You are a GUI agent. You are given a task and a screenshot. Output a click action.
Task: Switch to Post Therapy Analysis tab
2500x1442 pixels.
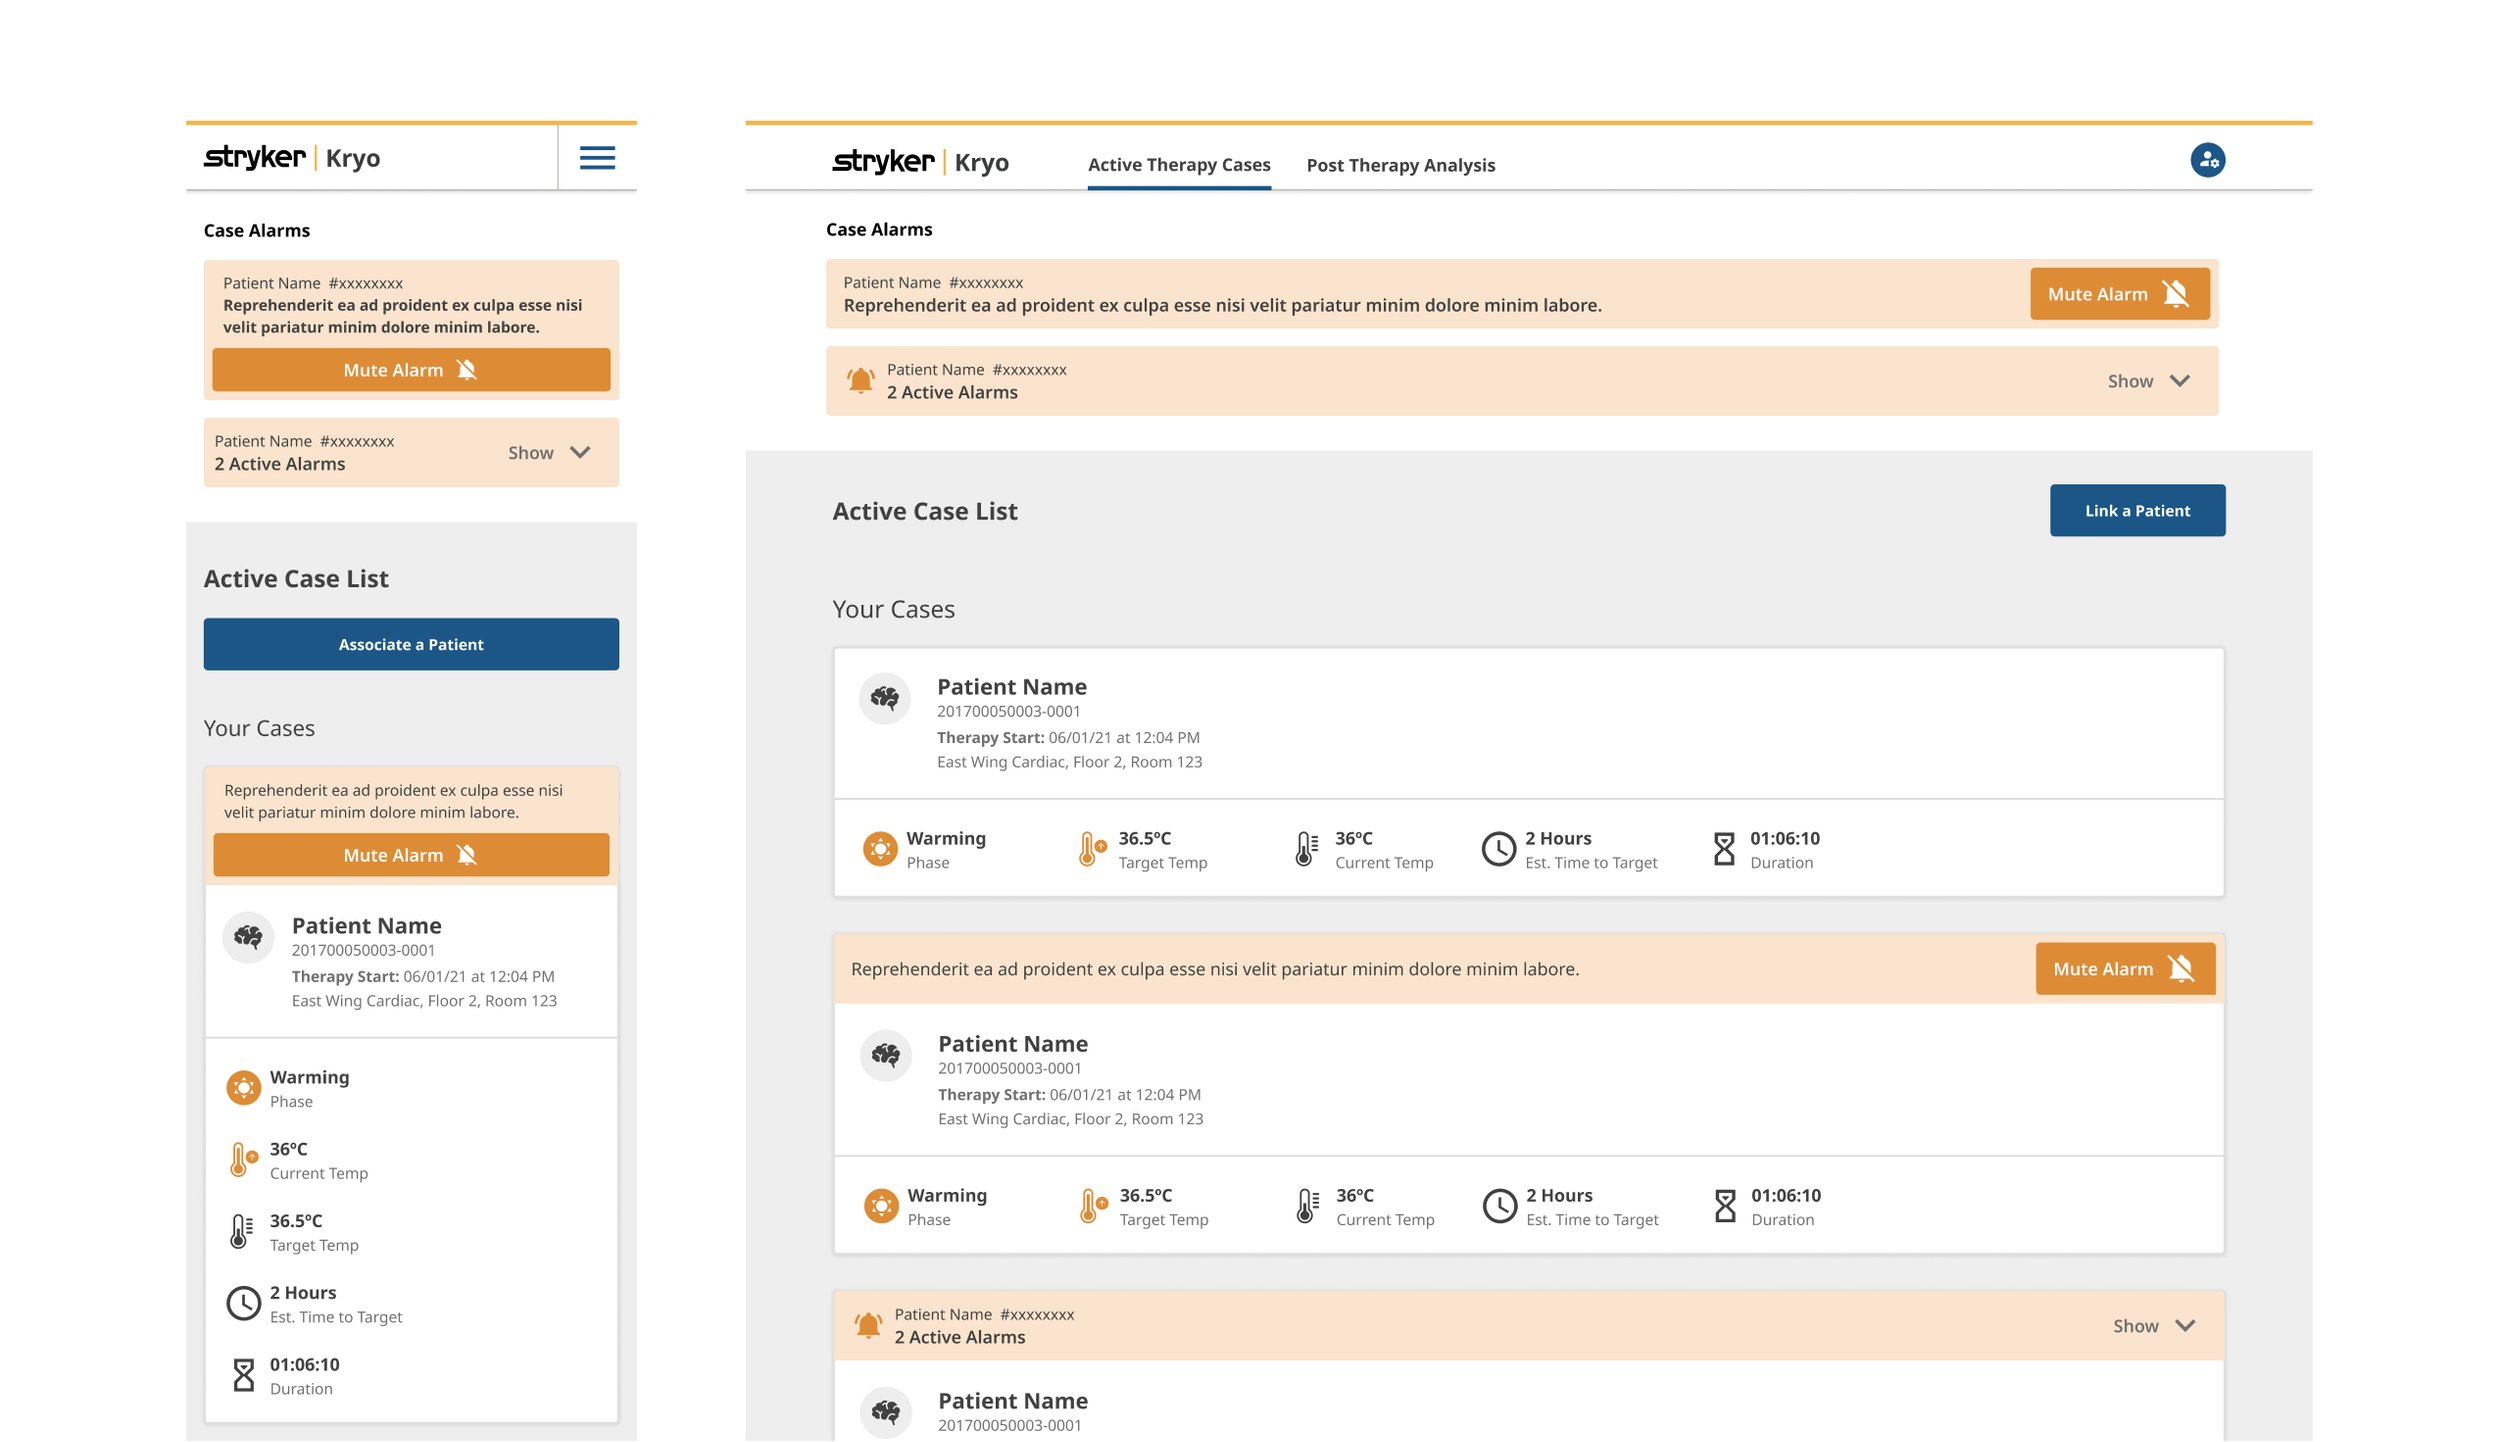point(1400,165)
